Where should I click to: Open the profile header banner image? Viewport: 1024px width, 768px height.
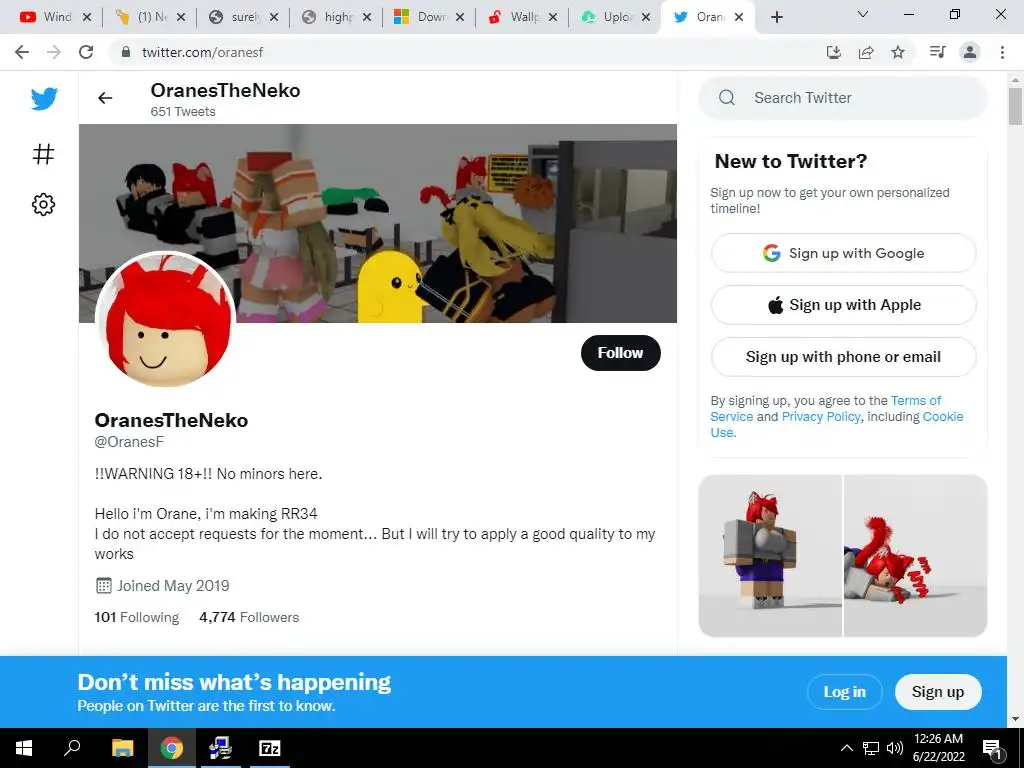[377, 223]
